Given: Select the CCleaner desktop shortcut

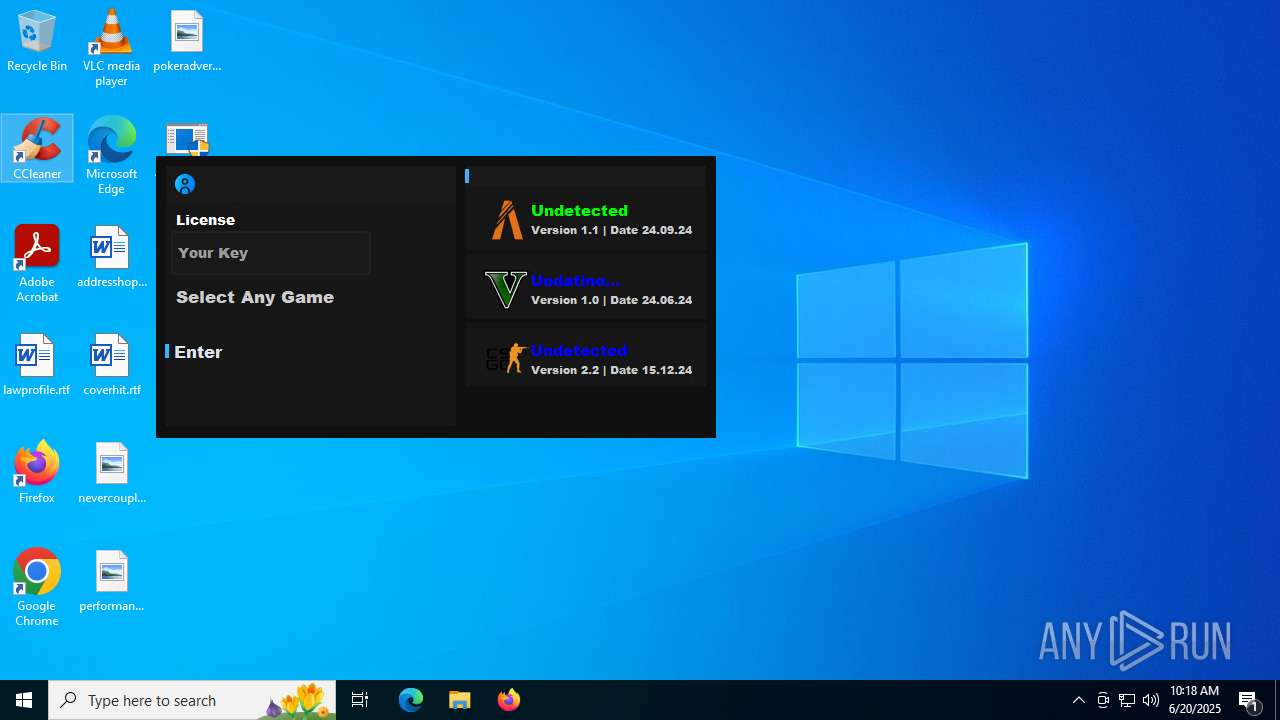Looking at the screenshot, I should pos(37,148).
